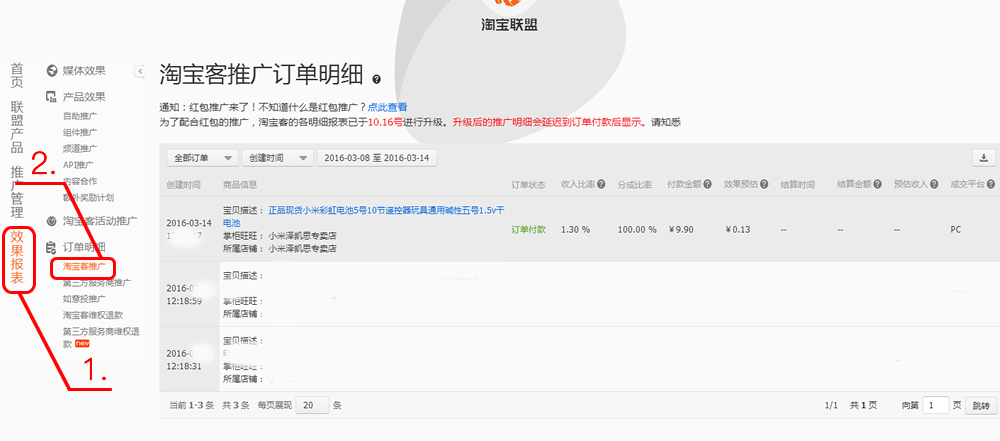Open date range picker 2016-03-08 至 2016-03-14

376,158
